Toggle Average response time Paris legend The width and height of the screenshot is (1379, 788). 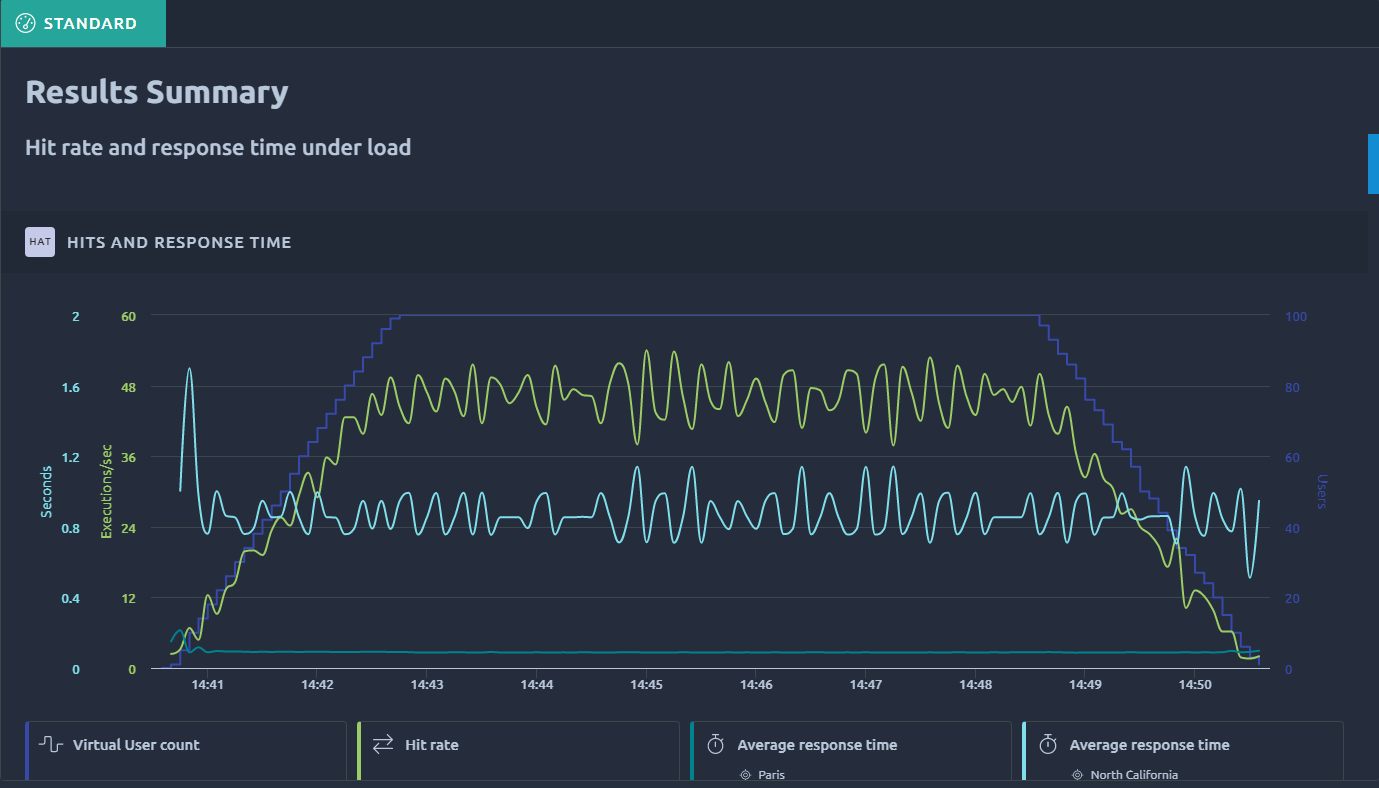[x=850, y=751]
